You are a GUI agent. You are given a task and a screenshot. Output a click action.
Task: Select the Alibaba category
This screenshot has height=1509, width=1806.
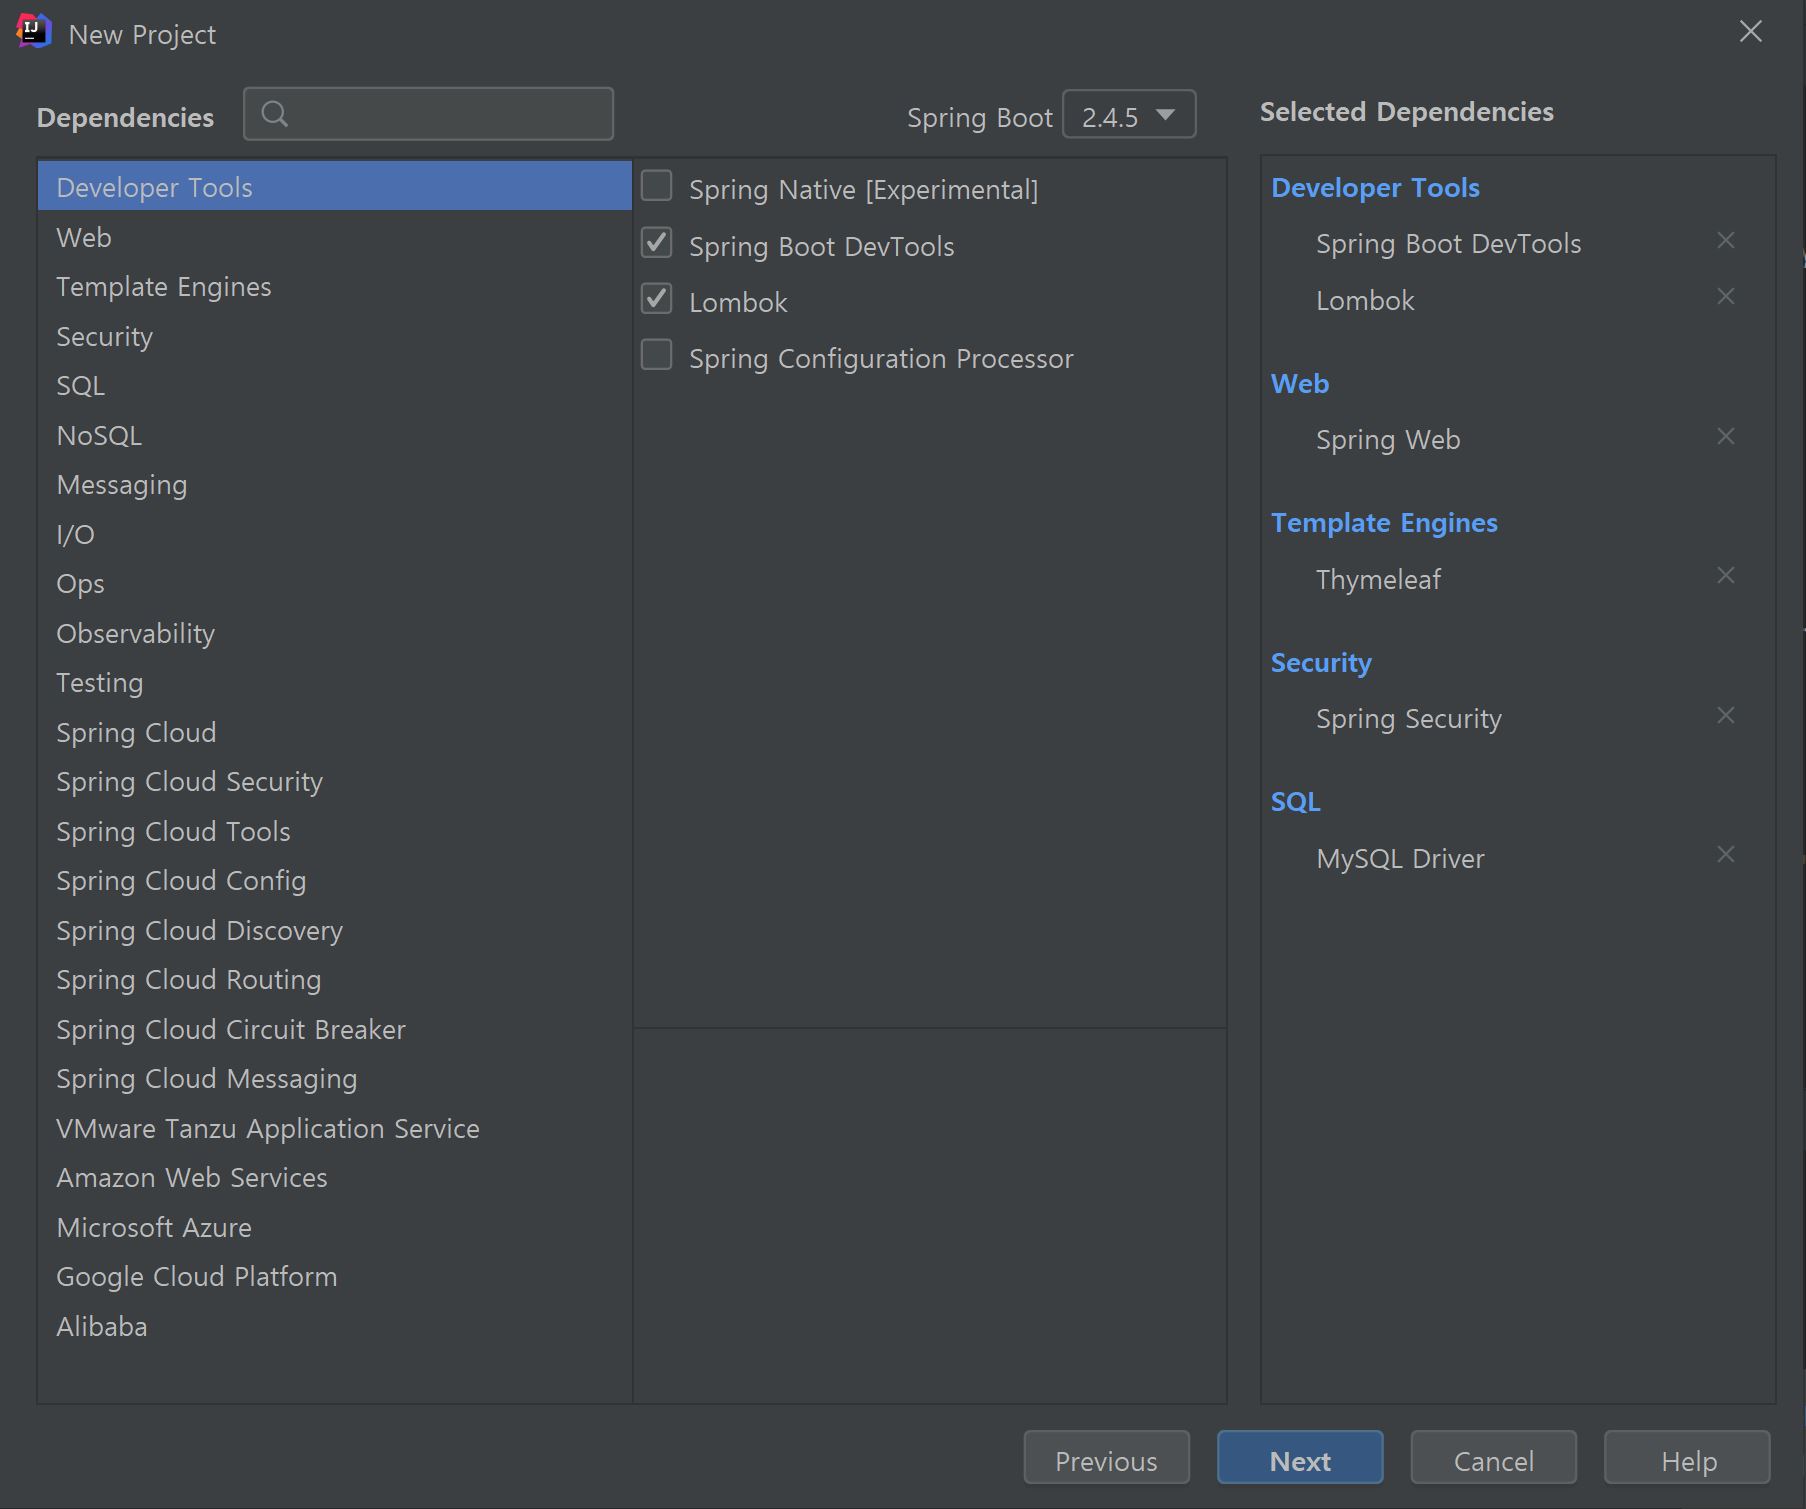pos(334,1326)
